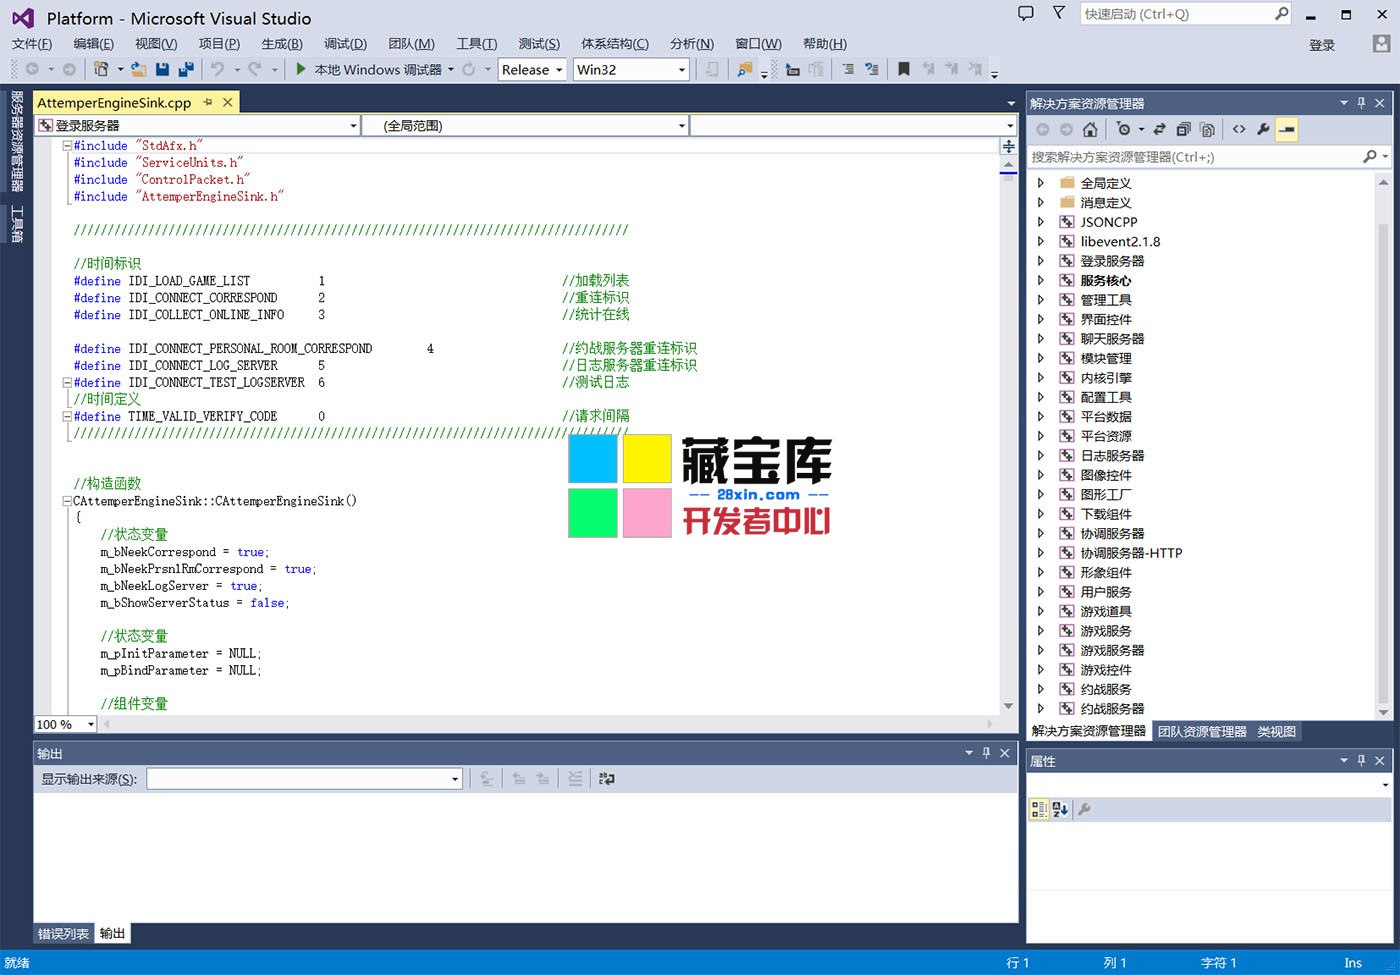Screen dimensions: 1400x975
Task: Open the 服务器资源管理器 side tab
Action: pos(16,141)
